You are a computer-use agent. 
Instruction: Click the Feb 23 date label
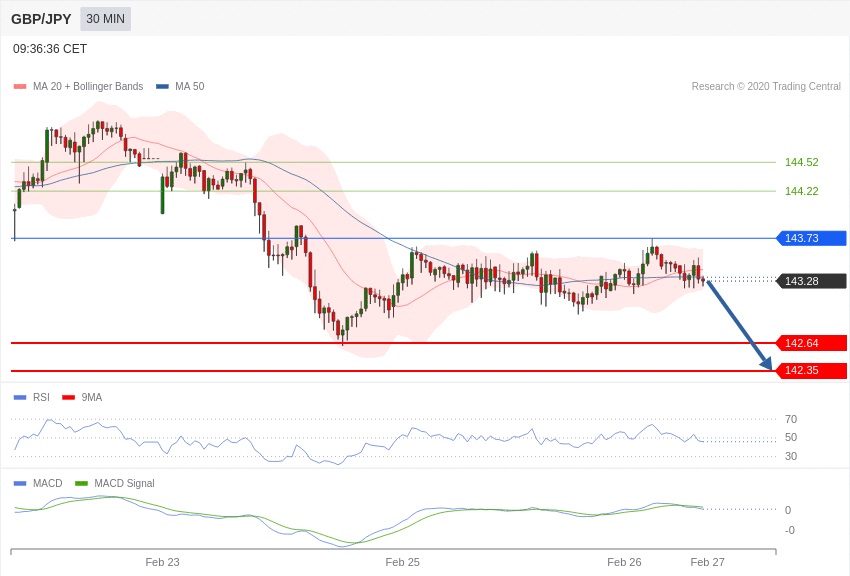click(x=162, y=562)
